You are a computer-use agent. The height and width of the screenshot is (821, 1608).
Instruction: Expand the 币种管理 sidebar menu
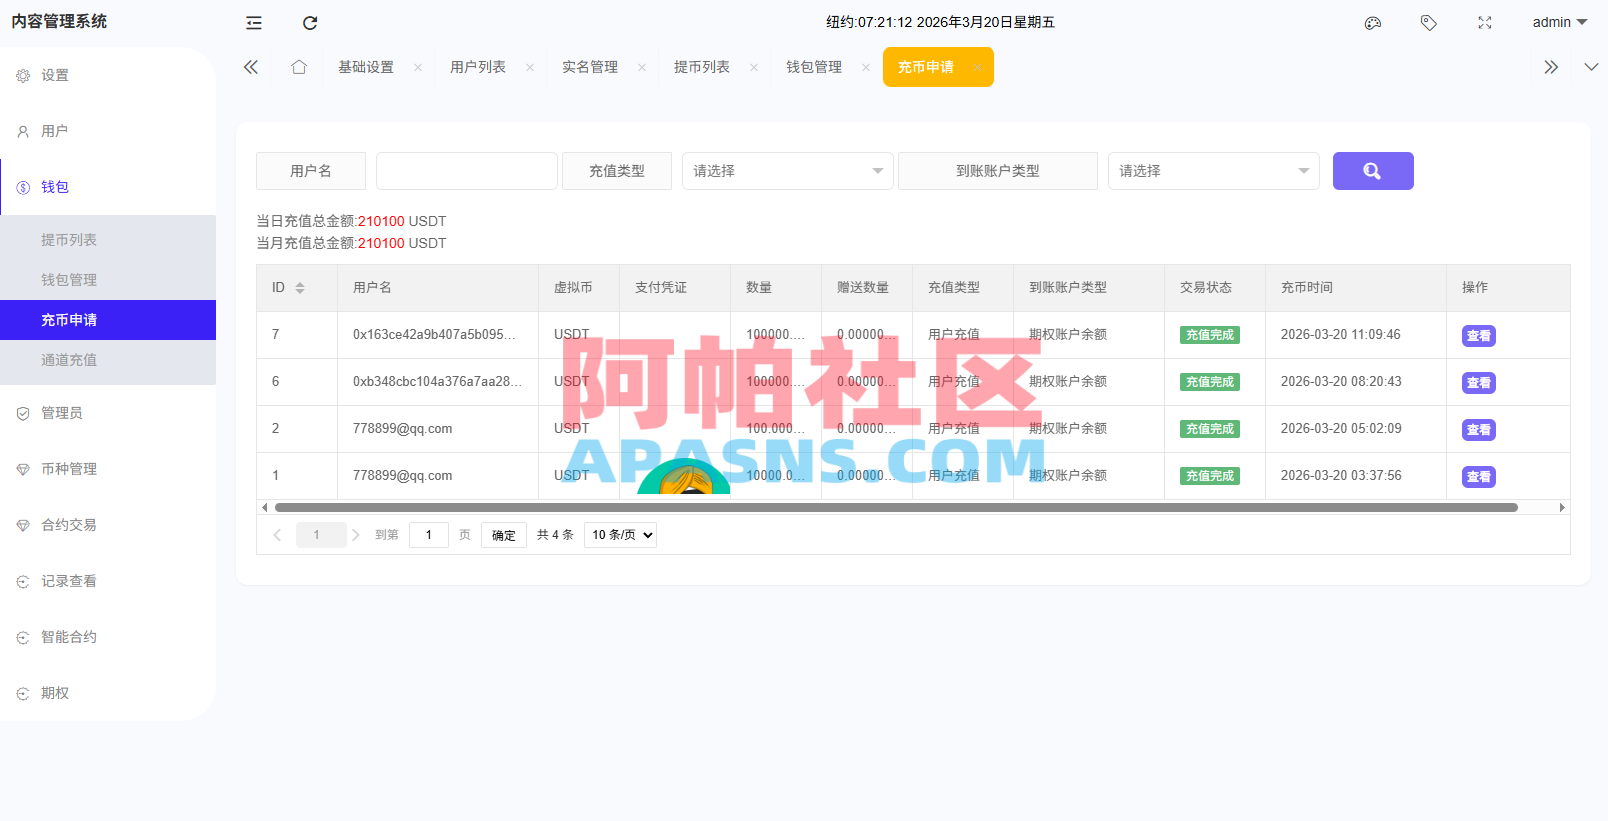click(x=108, y=469)
